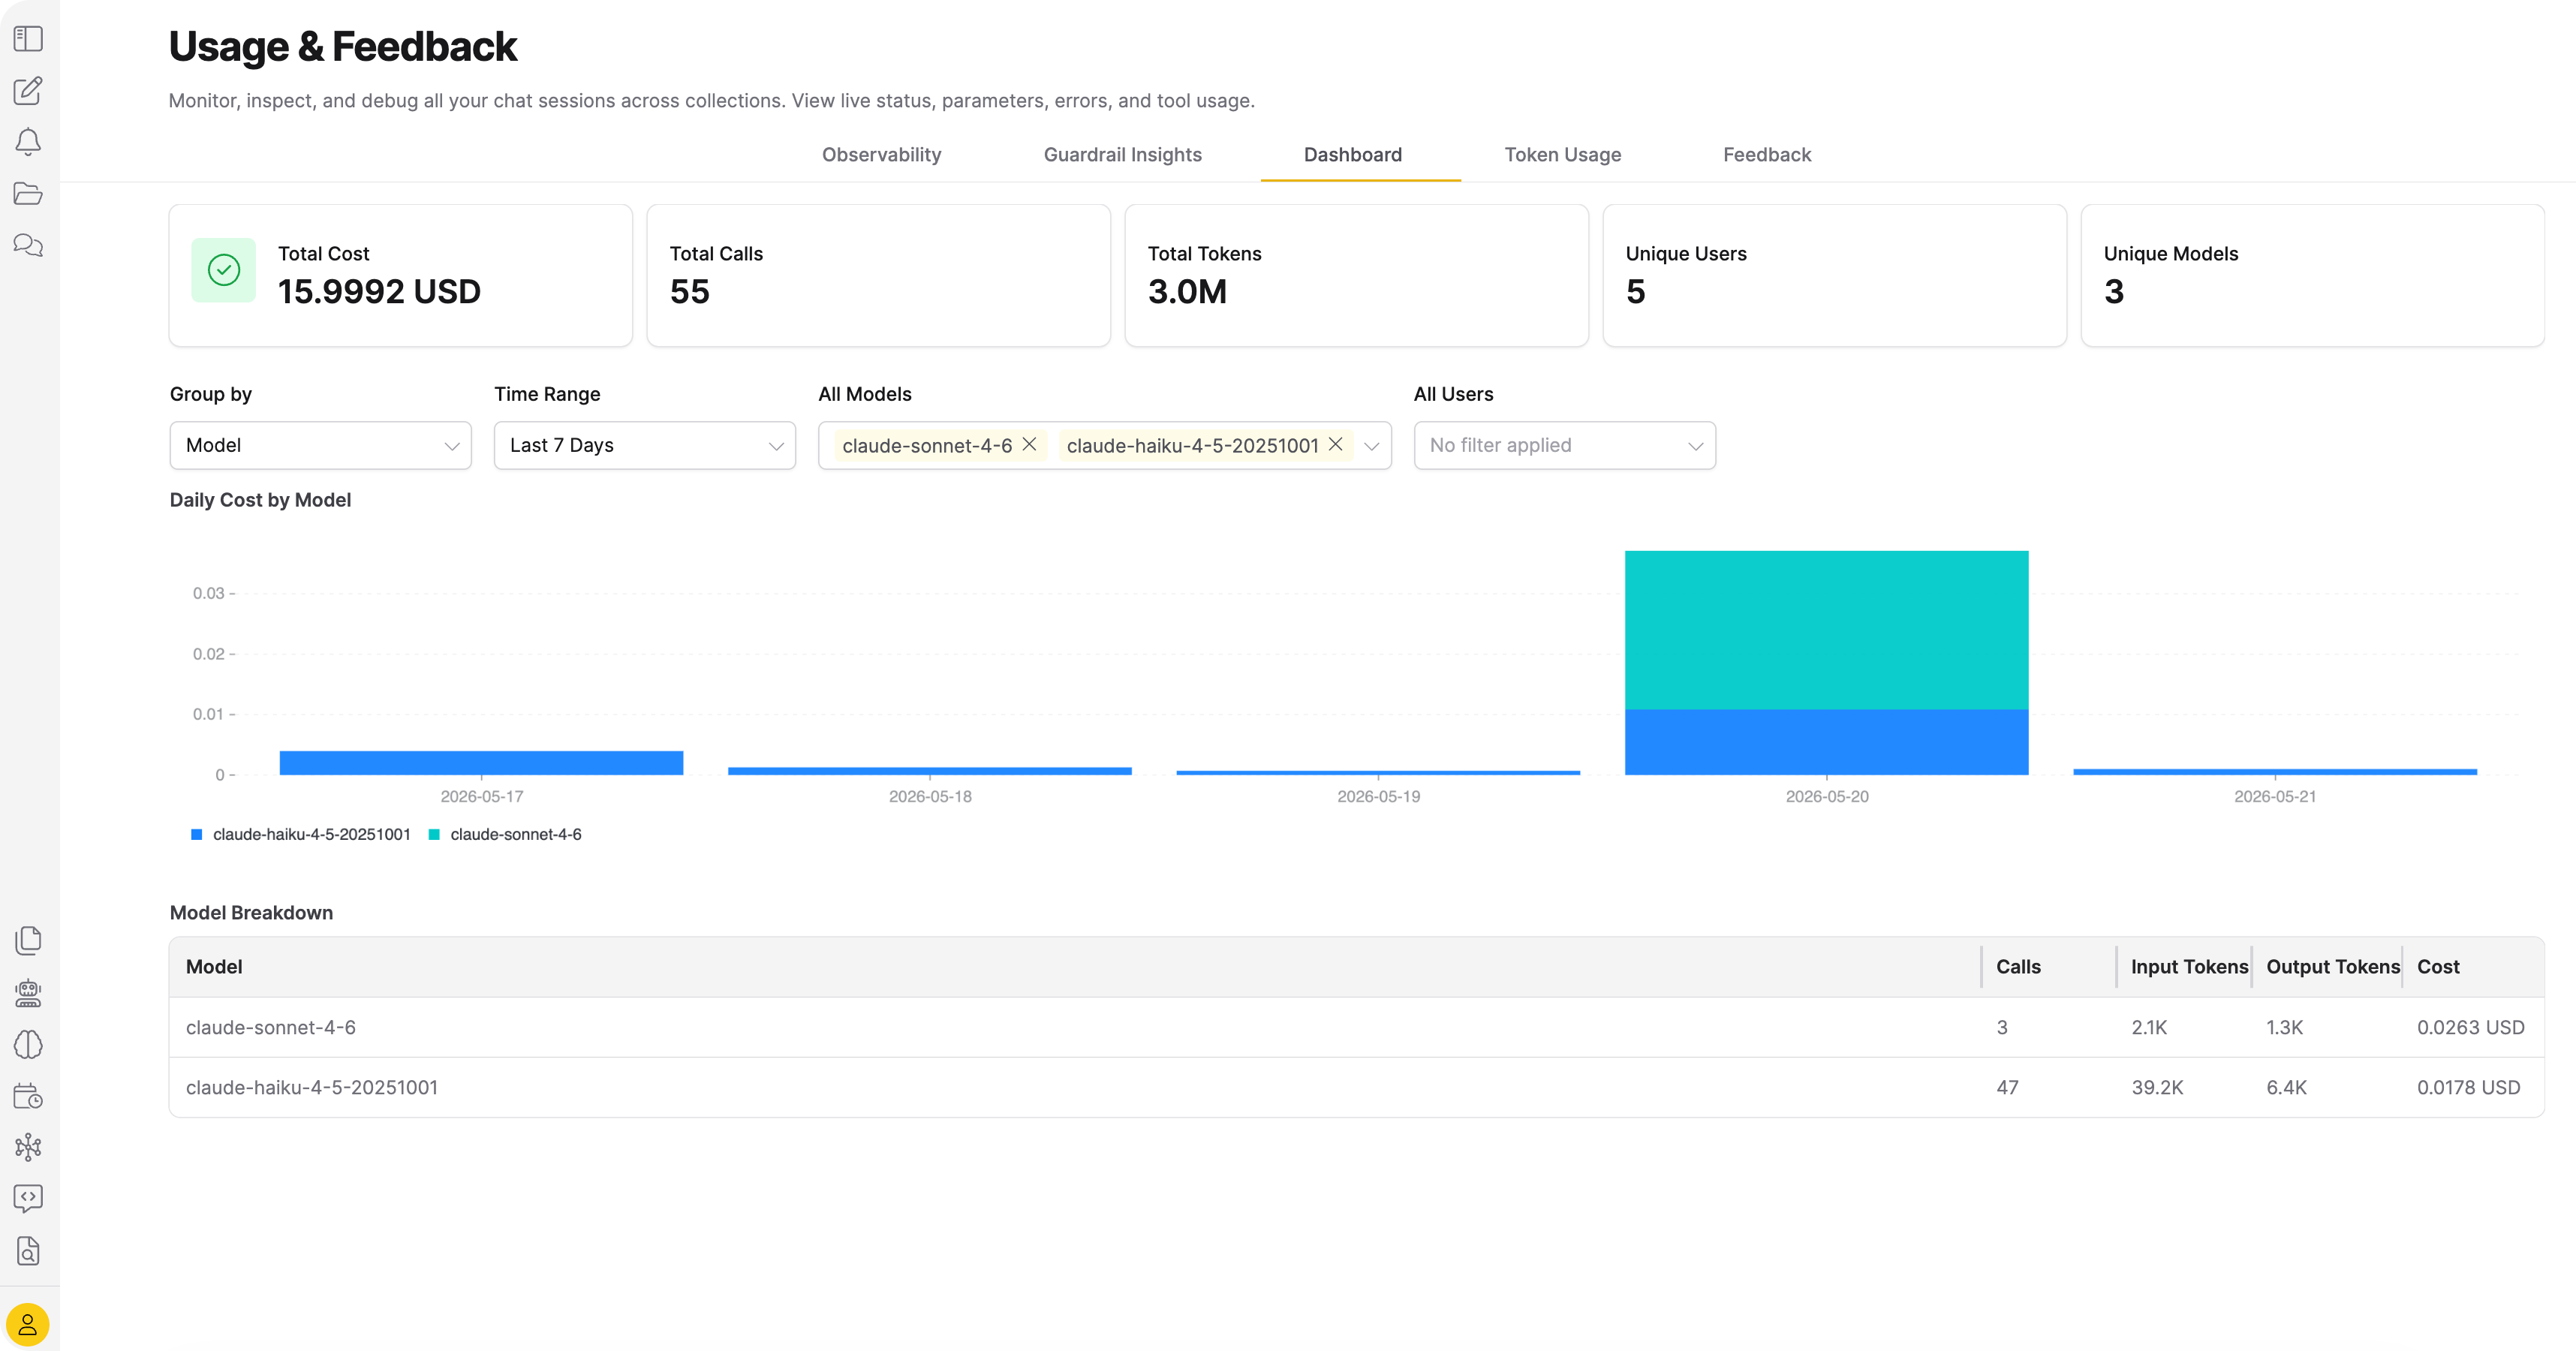This screenshot has width=2576, height=1351.
Task: Click the Model Breakdown heading
Action: tap(251, 913)
